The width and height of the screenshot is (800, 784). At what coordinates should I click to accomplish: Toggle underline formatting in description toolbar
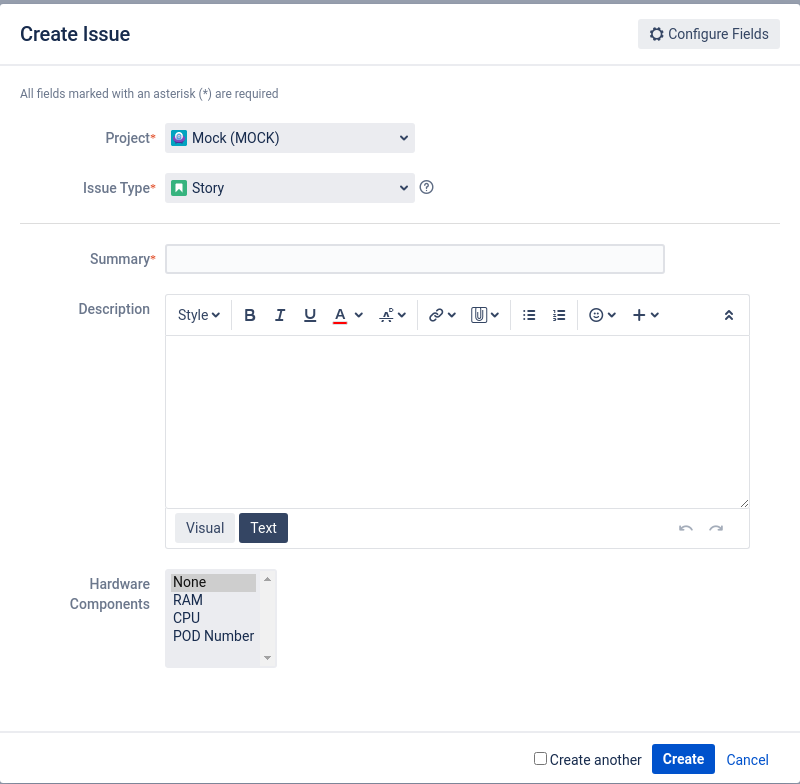310,315
